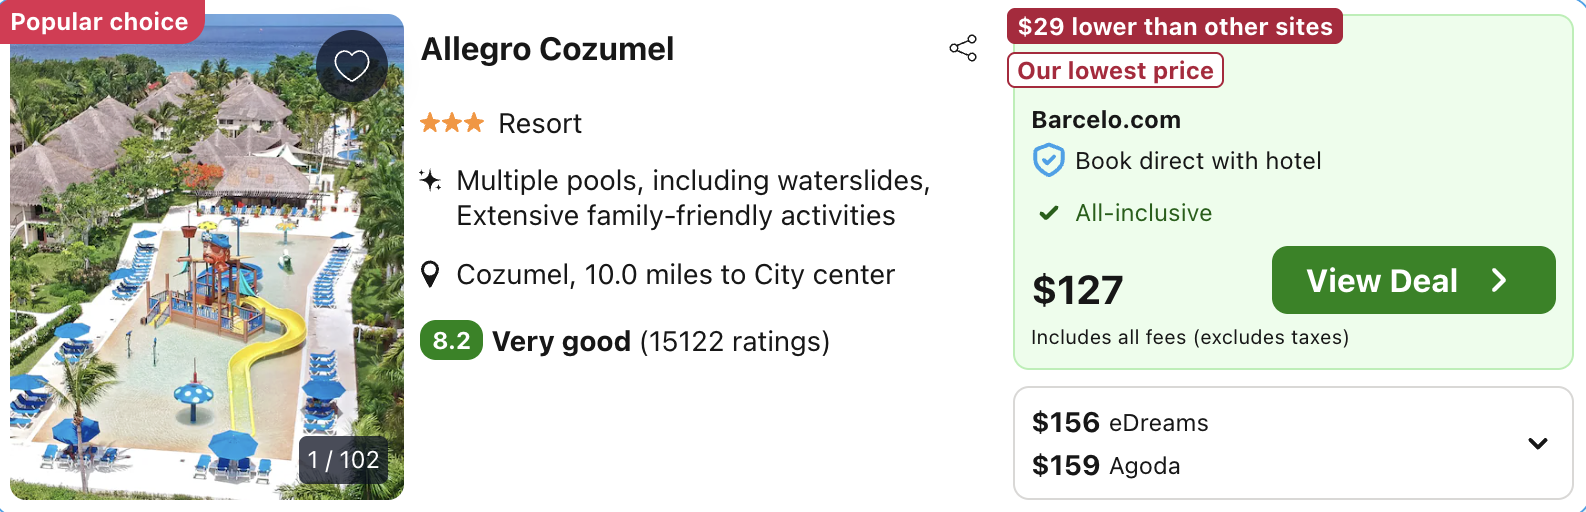1586x512 pixels.
Task: Click the location pin icon
Action: (430, 274)
